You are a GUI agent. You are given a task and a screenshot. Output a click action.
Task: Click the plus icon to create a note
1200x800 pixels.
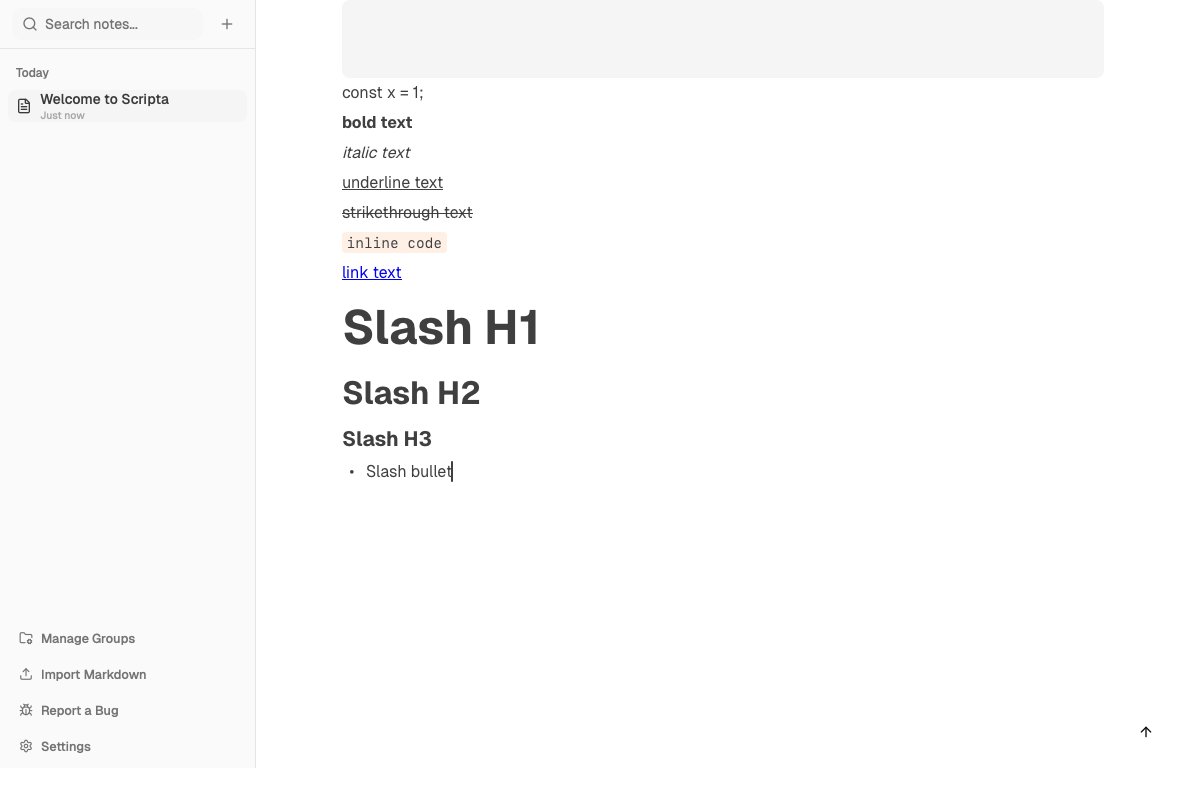click(x=227, y=23)
